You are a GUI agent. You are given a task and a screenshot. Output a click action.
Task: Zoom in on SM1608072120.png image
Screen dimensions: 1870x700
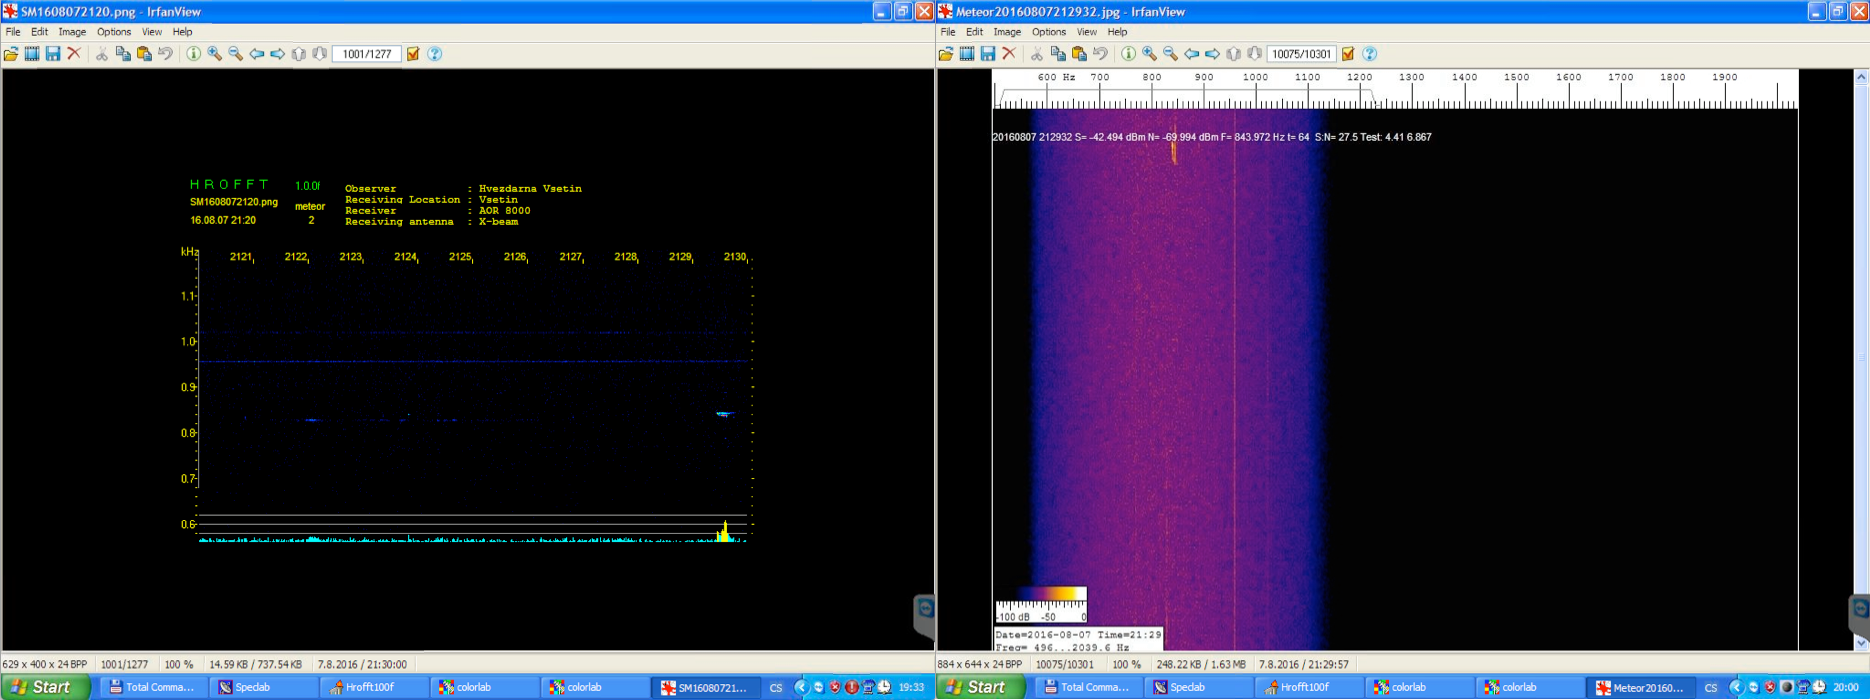(214, 54)
